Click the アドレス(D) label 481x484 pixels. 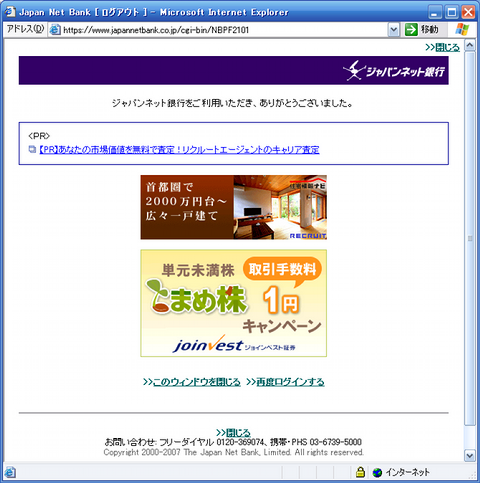coord(25,29)
